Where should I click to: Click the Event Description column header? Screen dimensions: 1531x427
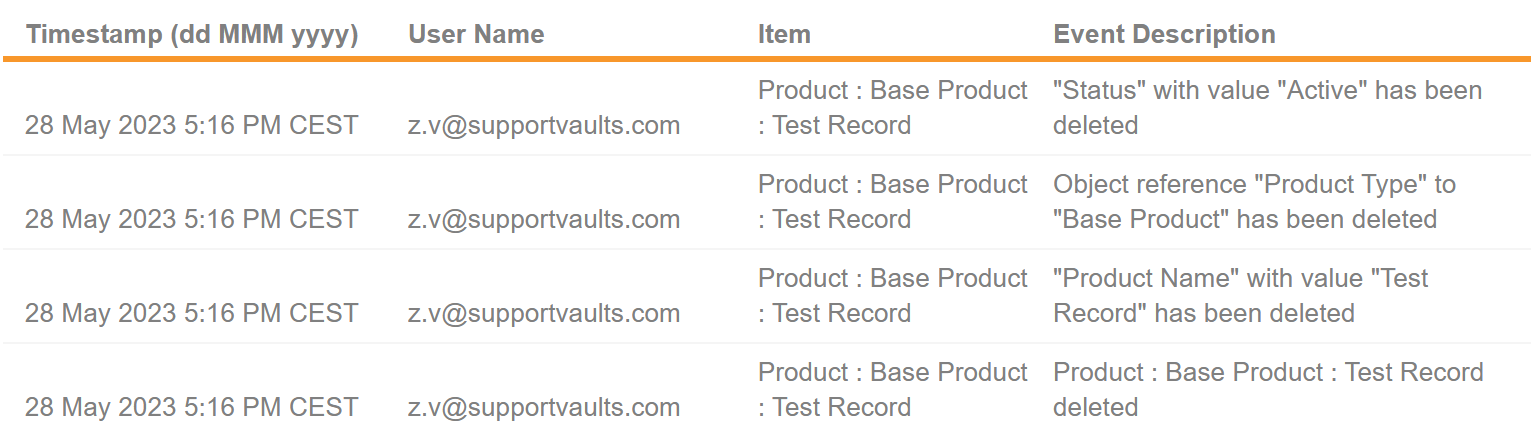click(1164, 35)
